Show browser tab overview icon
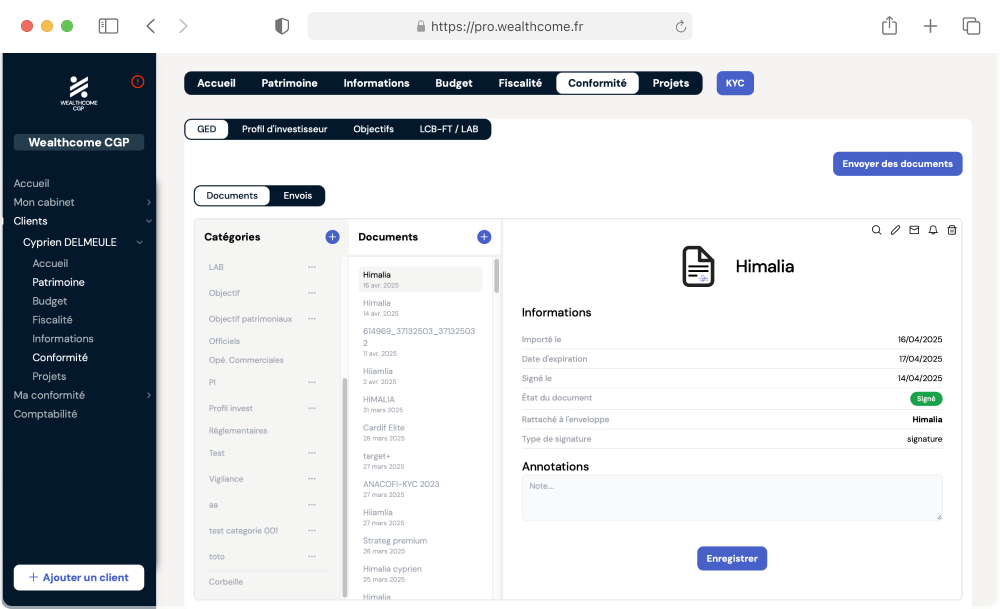The width and height of the screenshot is (1000, 609). [971, 26]
